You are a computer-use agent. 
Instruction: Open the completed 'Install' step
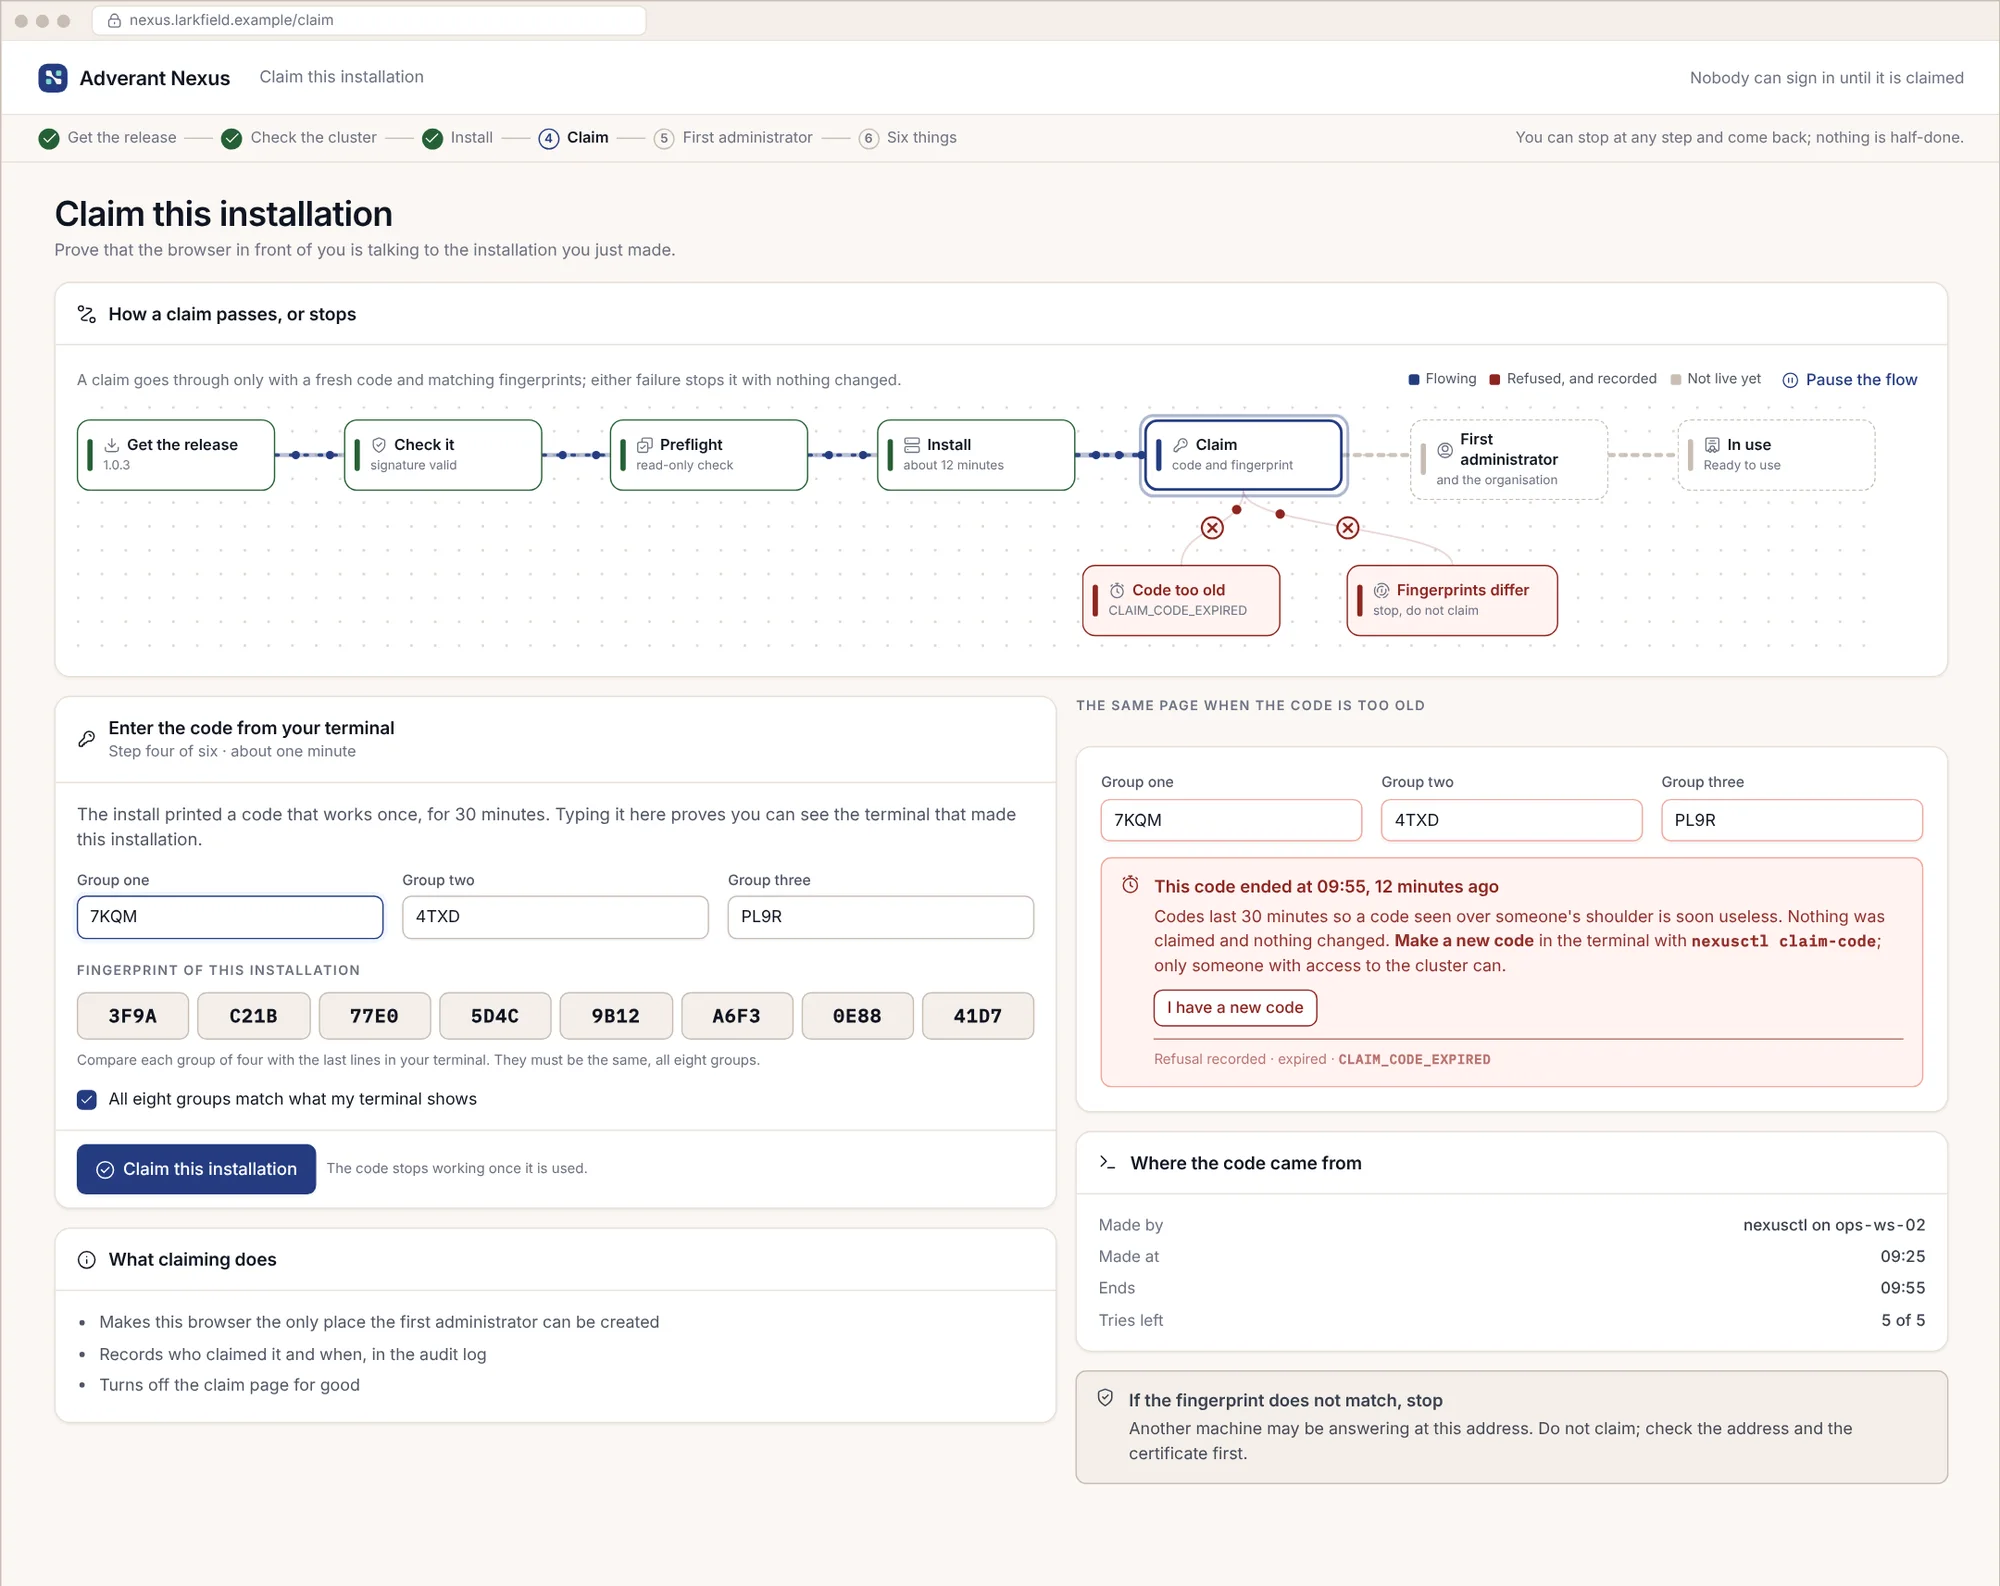pos(458,138)
